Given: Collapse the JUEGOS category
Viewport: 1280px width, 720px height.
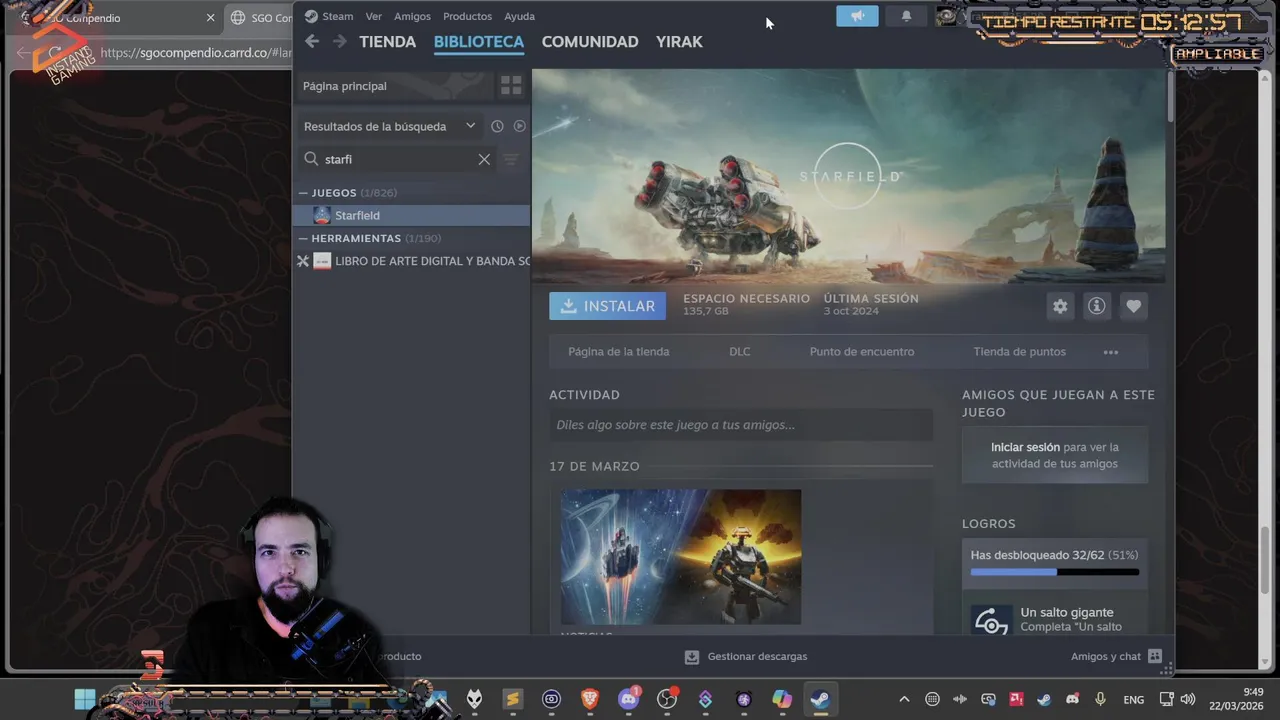Looking at the screenshot, I should 303,192.
